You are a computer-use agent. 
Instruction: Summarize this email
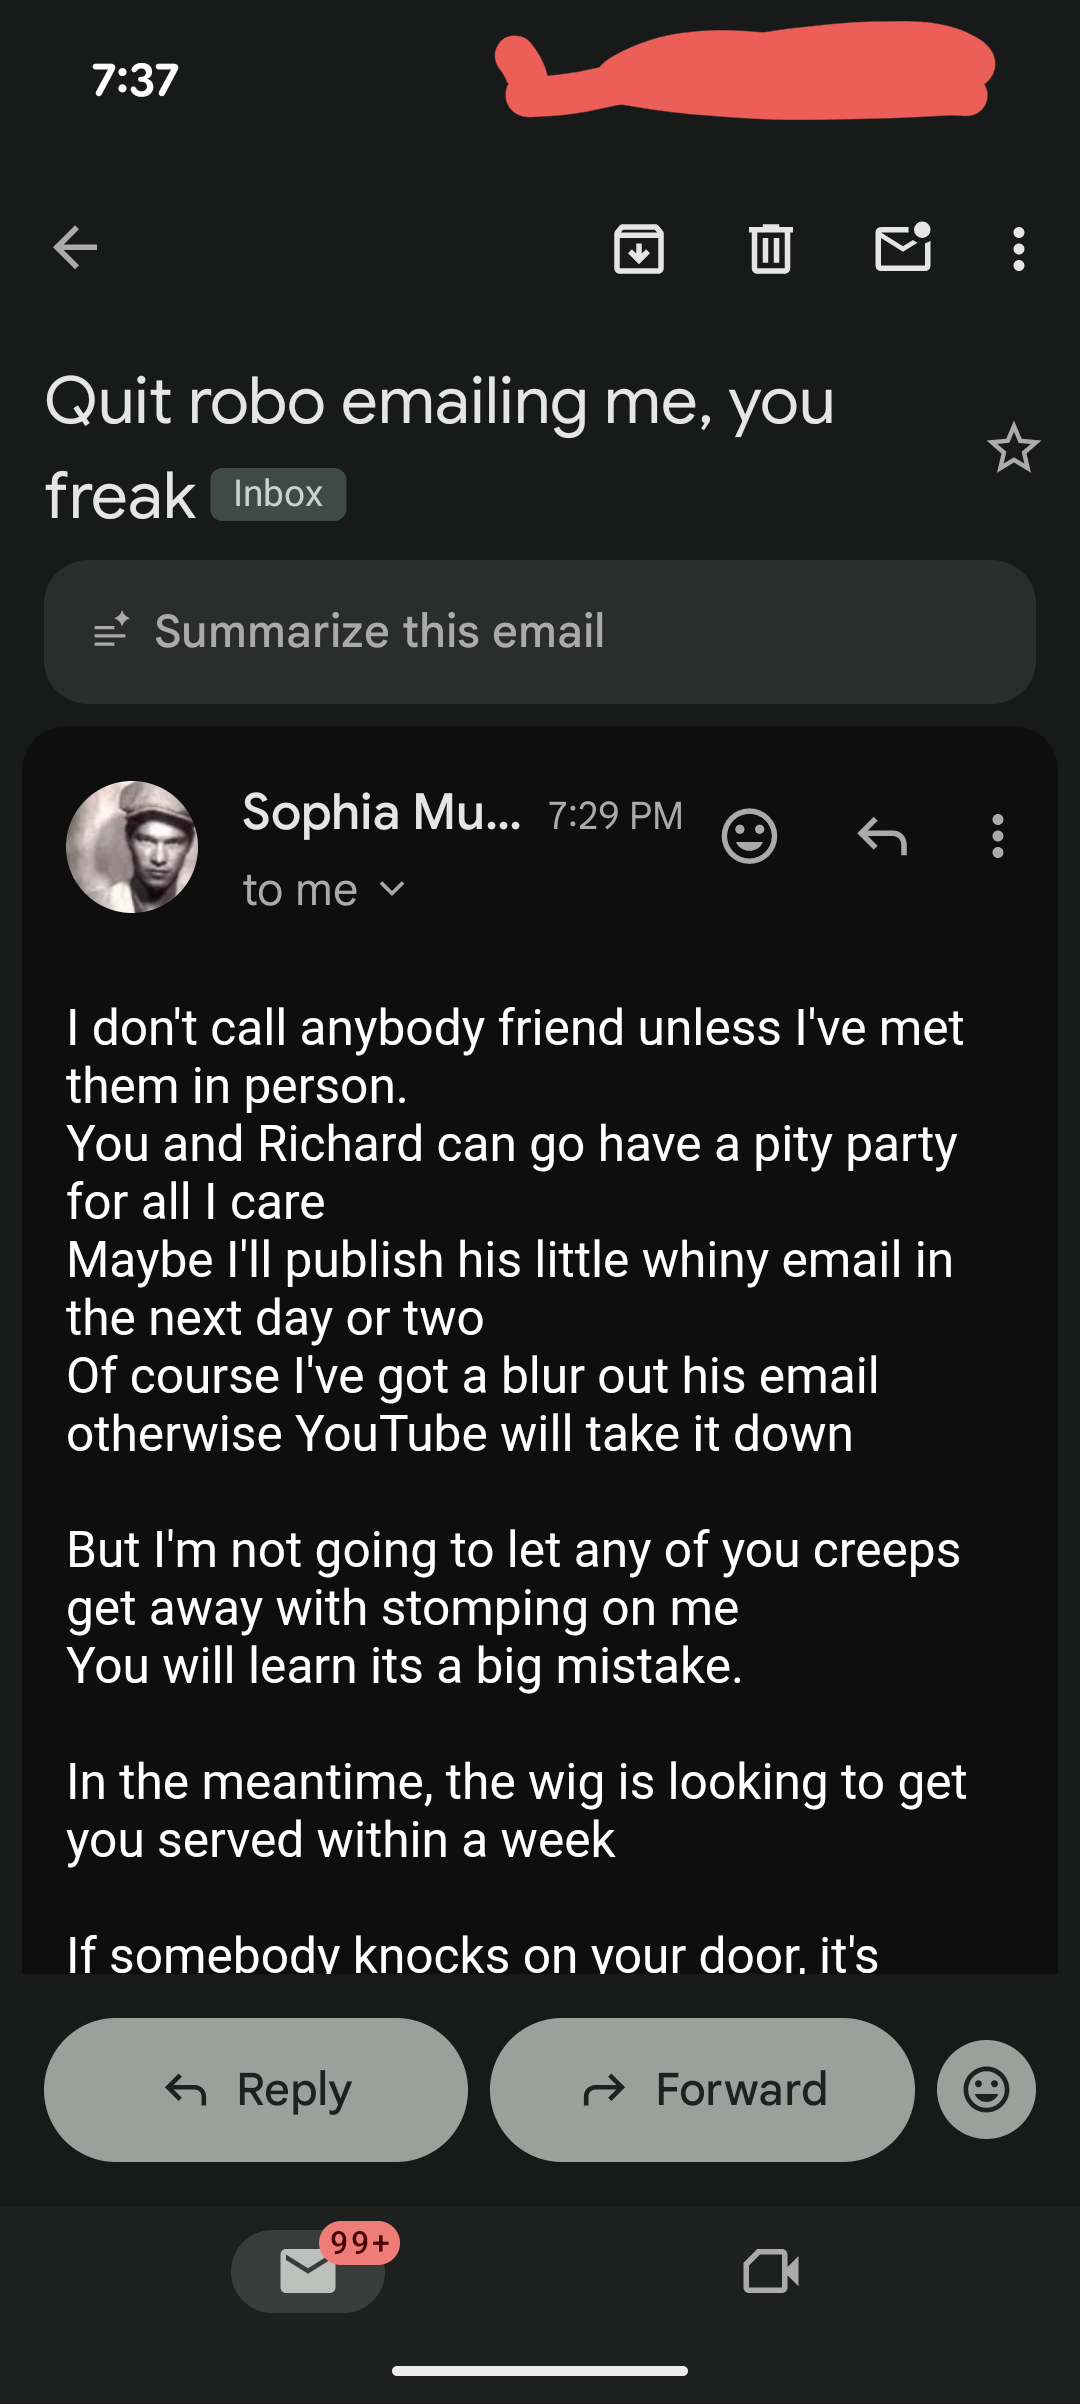coord(540,632)
